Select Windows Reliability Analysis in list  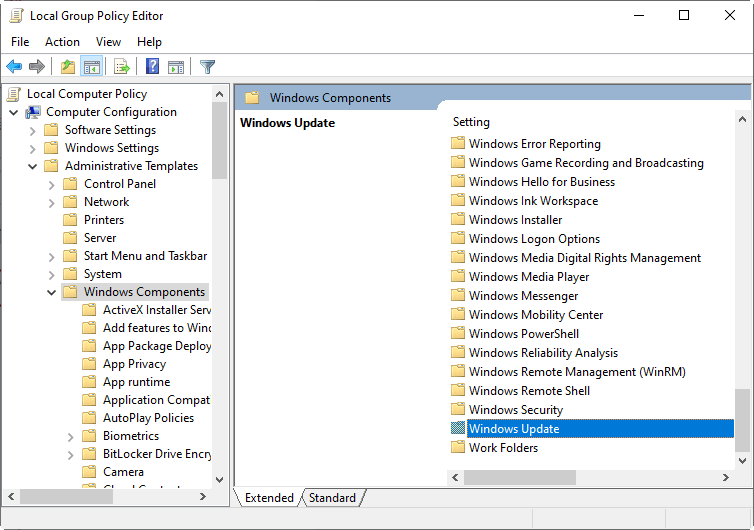(543, 353)
